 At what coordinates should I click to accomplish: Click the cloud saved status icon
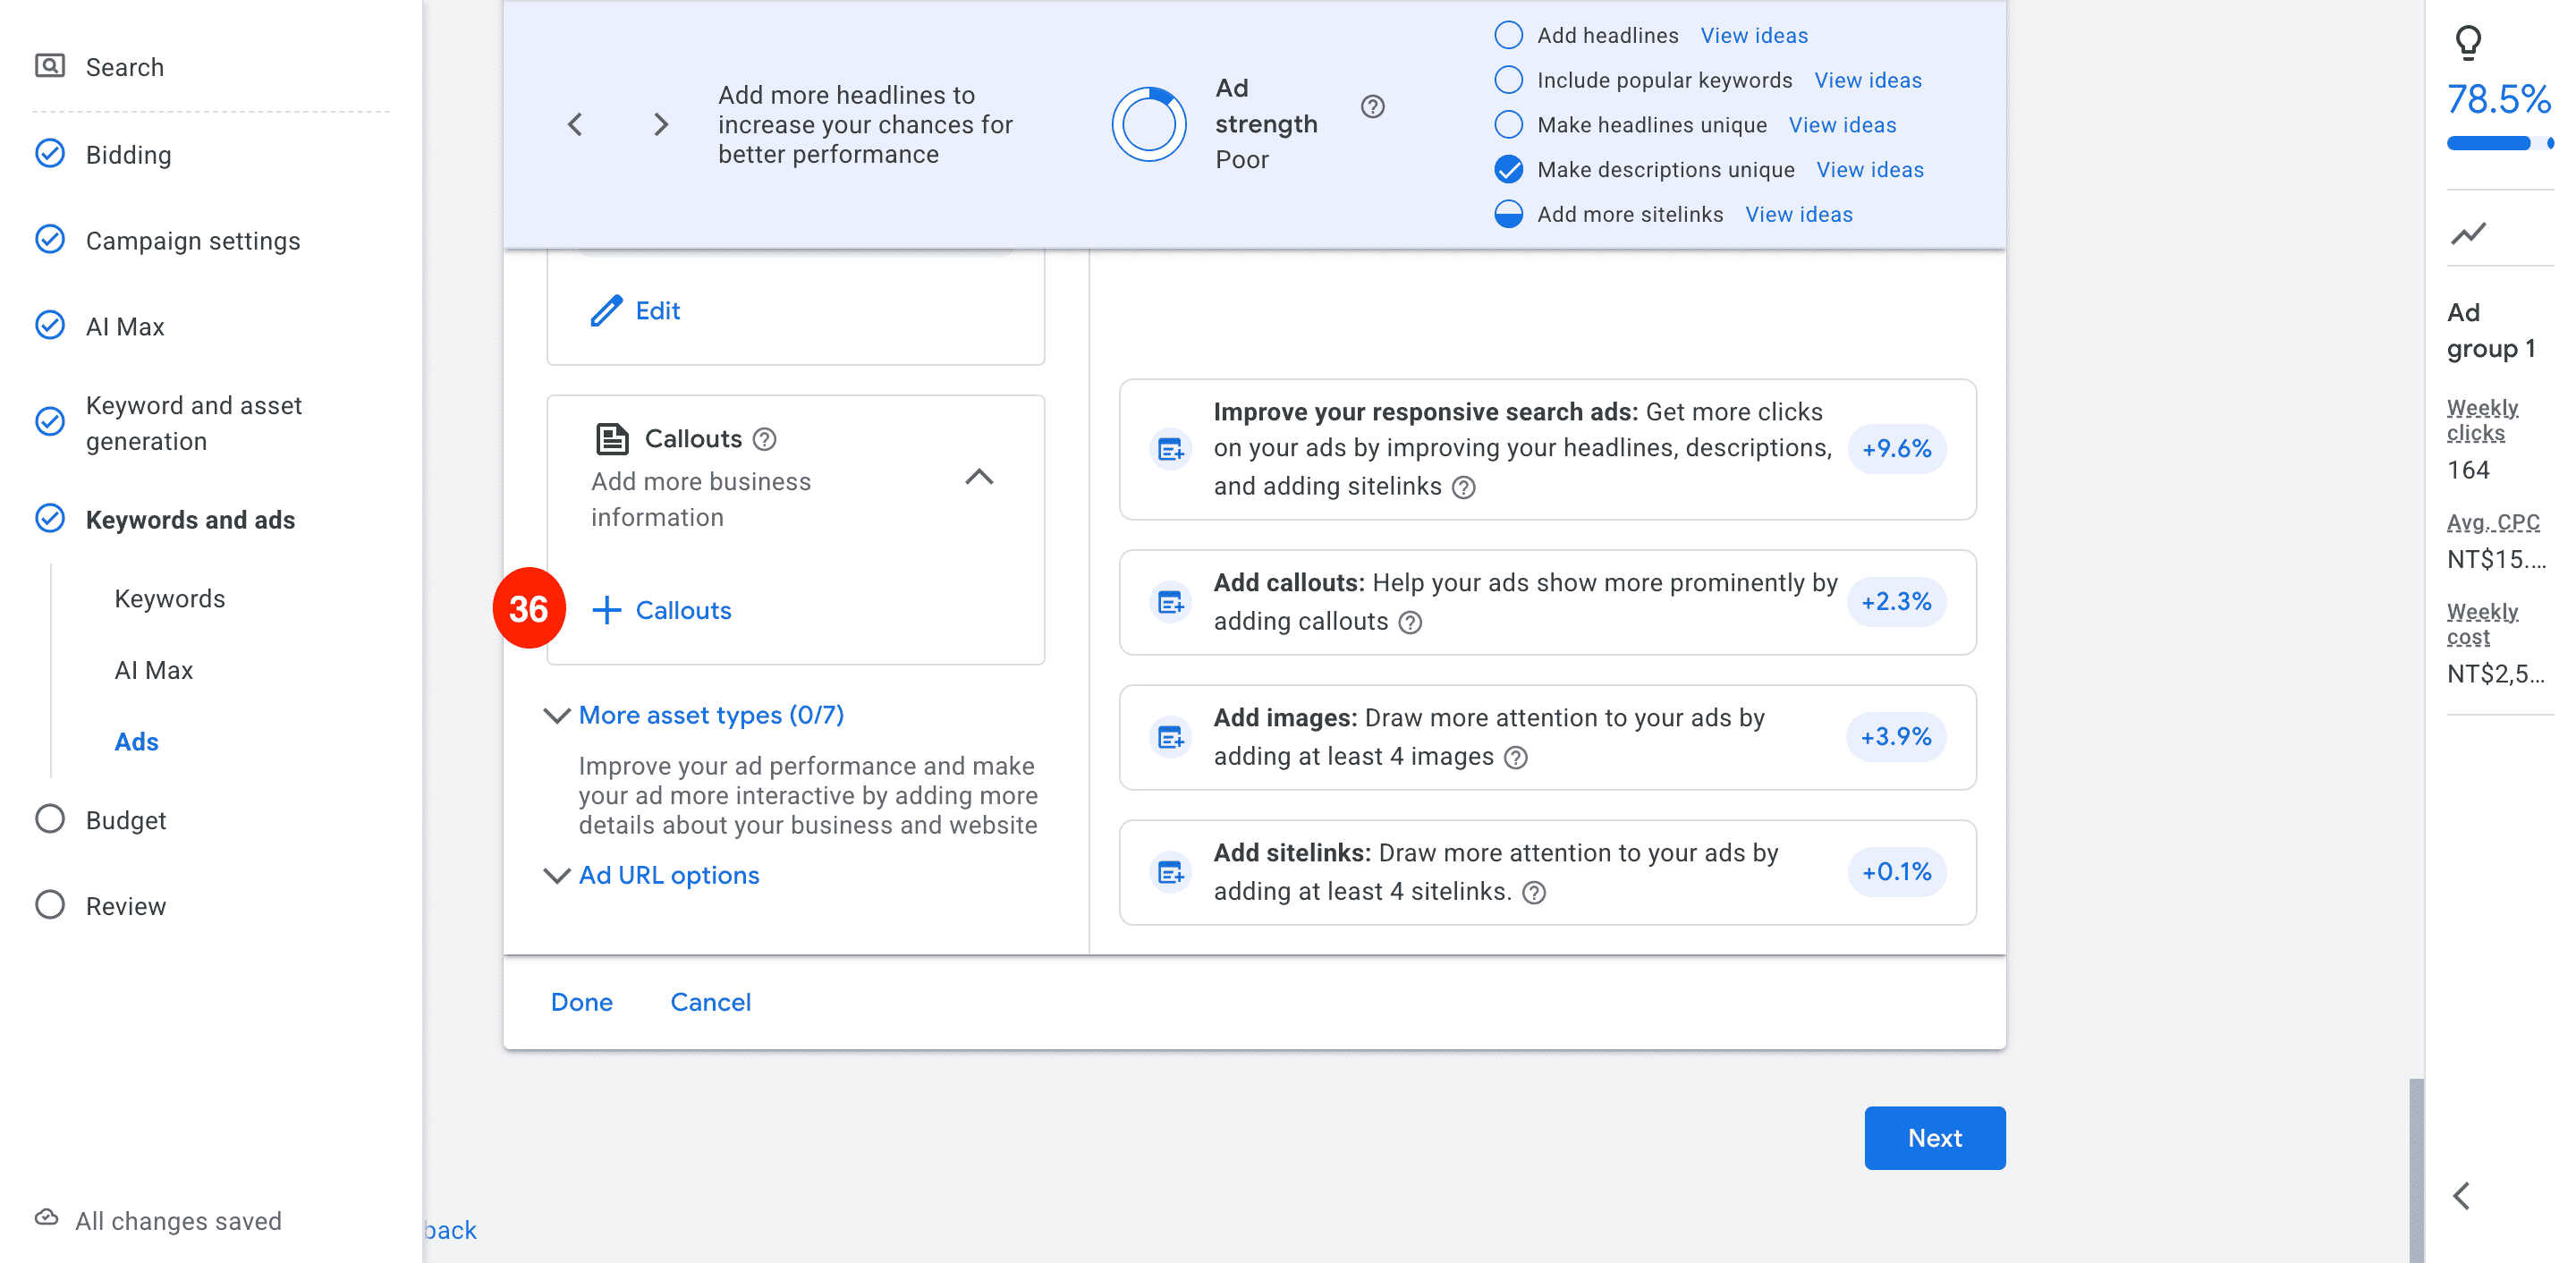[47, 1218]
